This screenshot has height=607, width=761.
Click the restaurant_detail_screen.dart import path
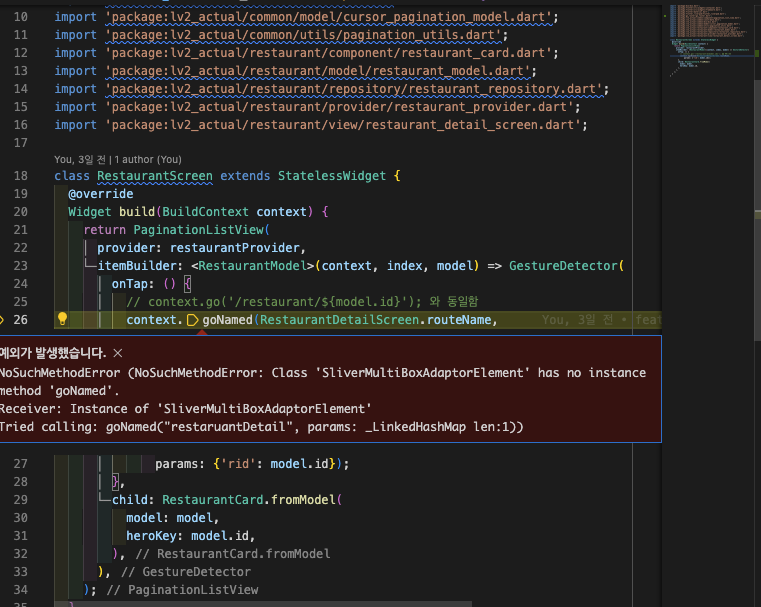(346, 125)
